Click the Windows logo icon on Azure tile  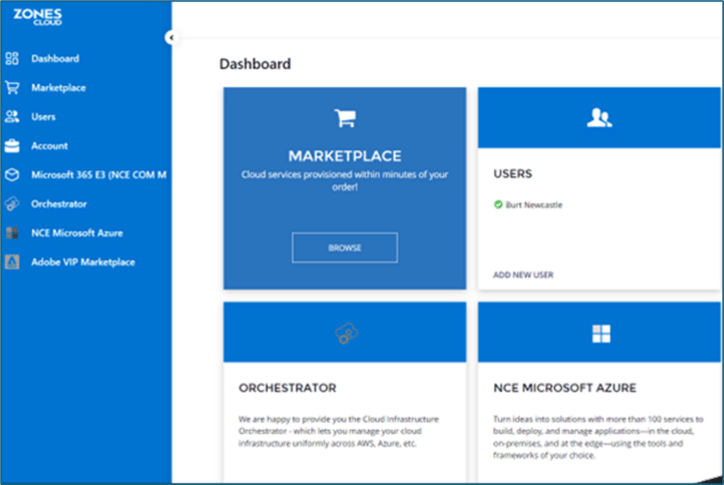point(600,334)
